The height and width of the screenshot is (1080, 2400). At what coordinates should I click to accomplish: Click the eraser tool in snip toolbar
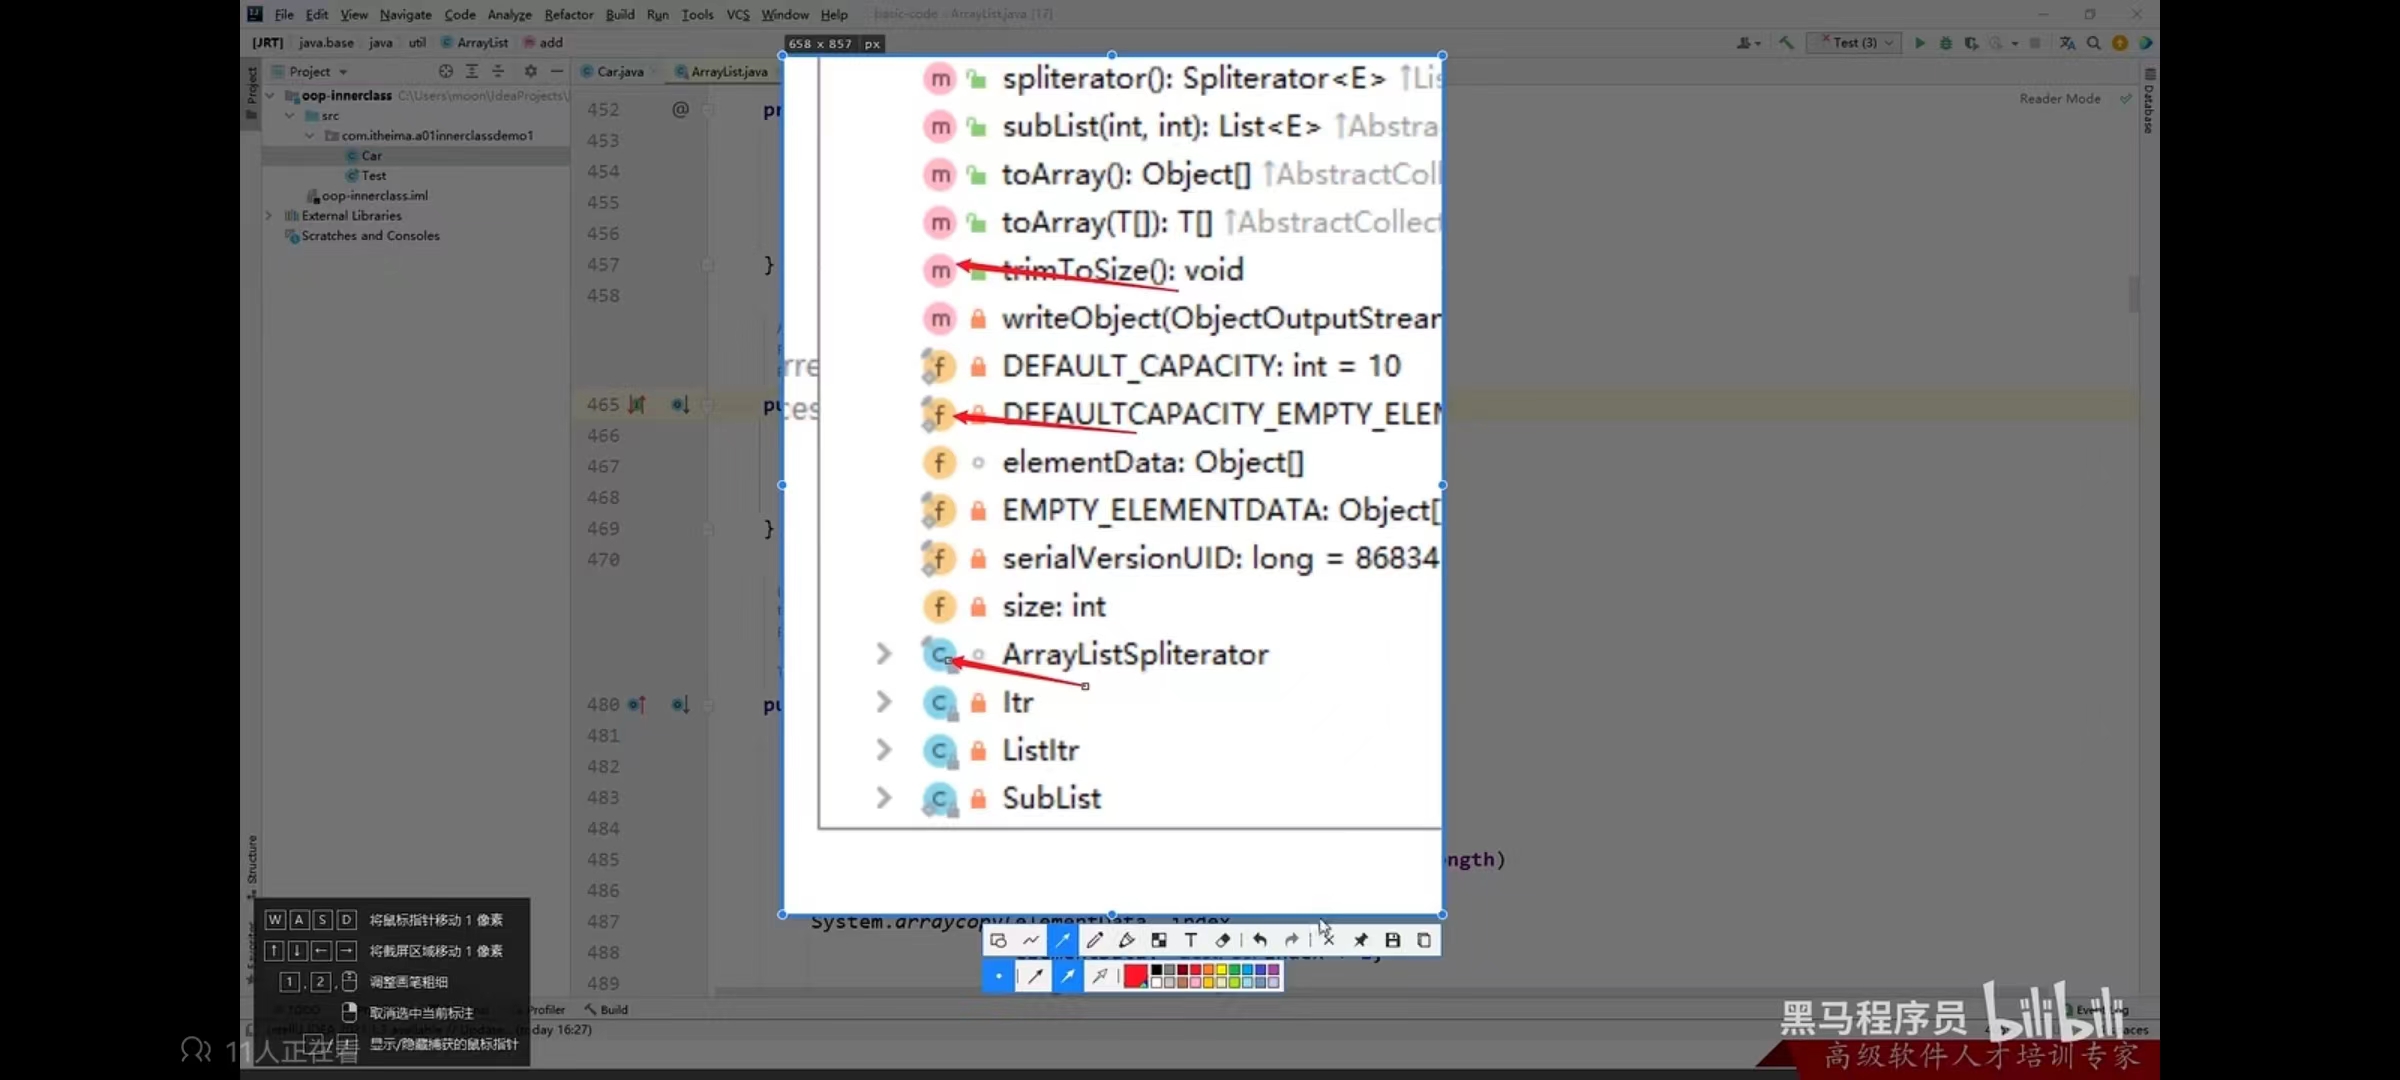[x=1222, y=940]
